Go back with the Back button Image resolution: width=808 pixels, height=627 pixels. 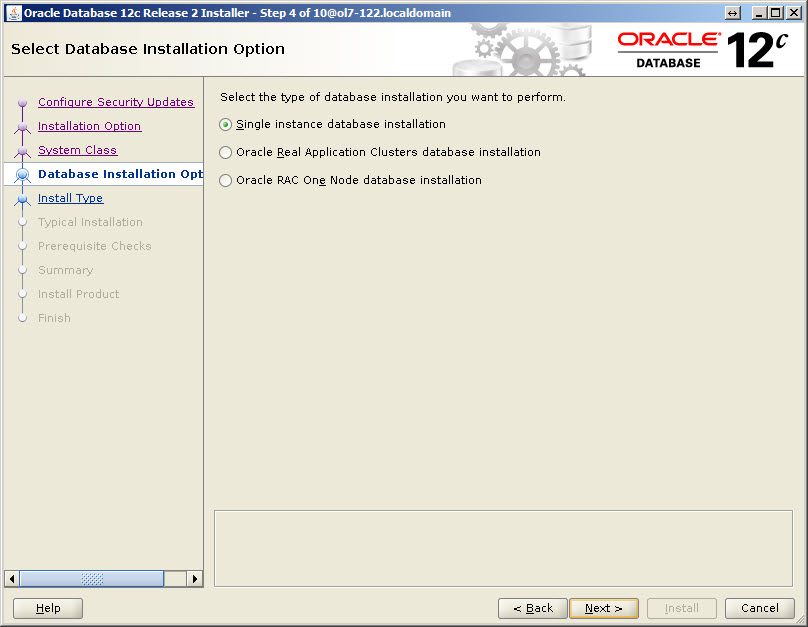coord(533,608)
